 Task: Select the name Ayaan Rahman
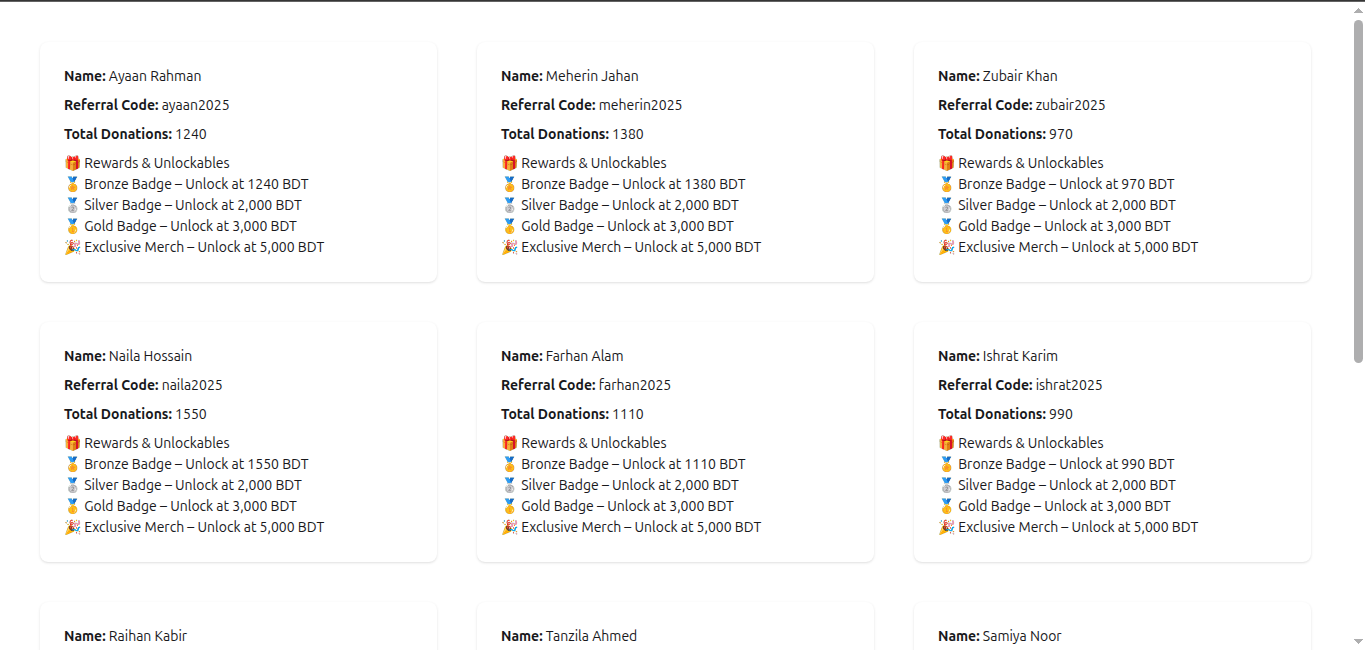click(155, 76)
